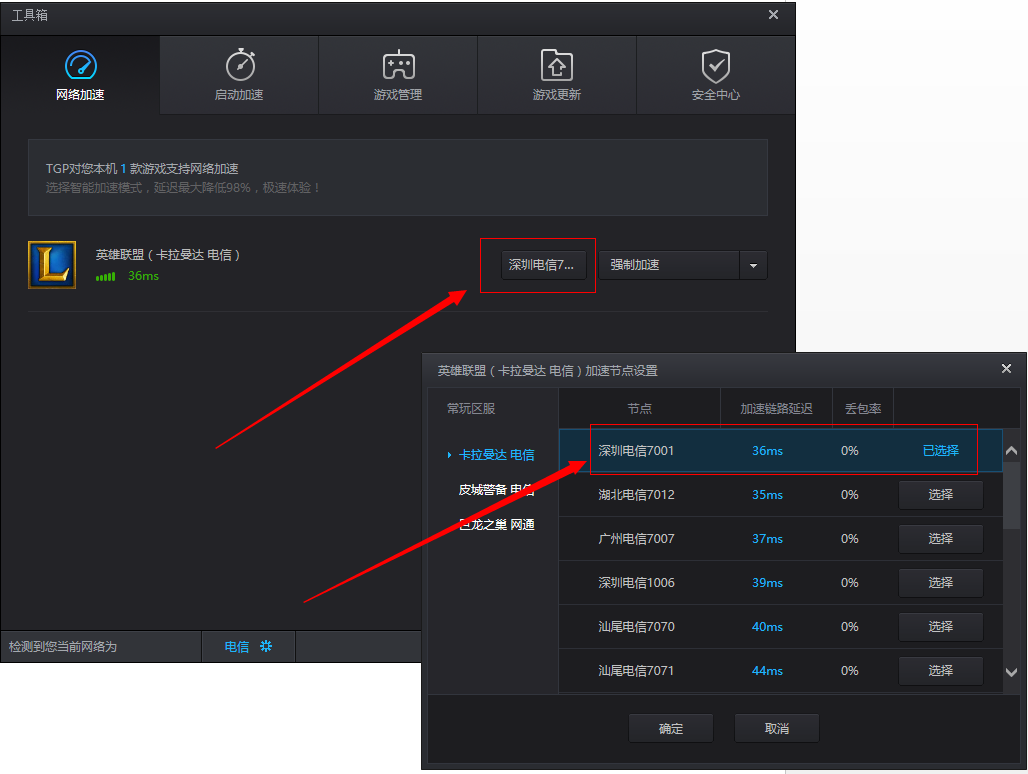Cancel node settings with 取消 button
Screen dimensions: 1028x774
click(x=777, y=728)
